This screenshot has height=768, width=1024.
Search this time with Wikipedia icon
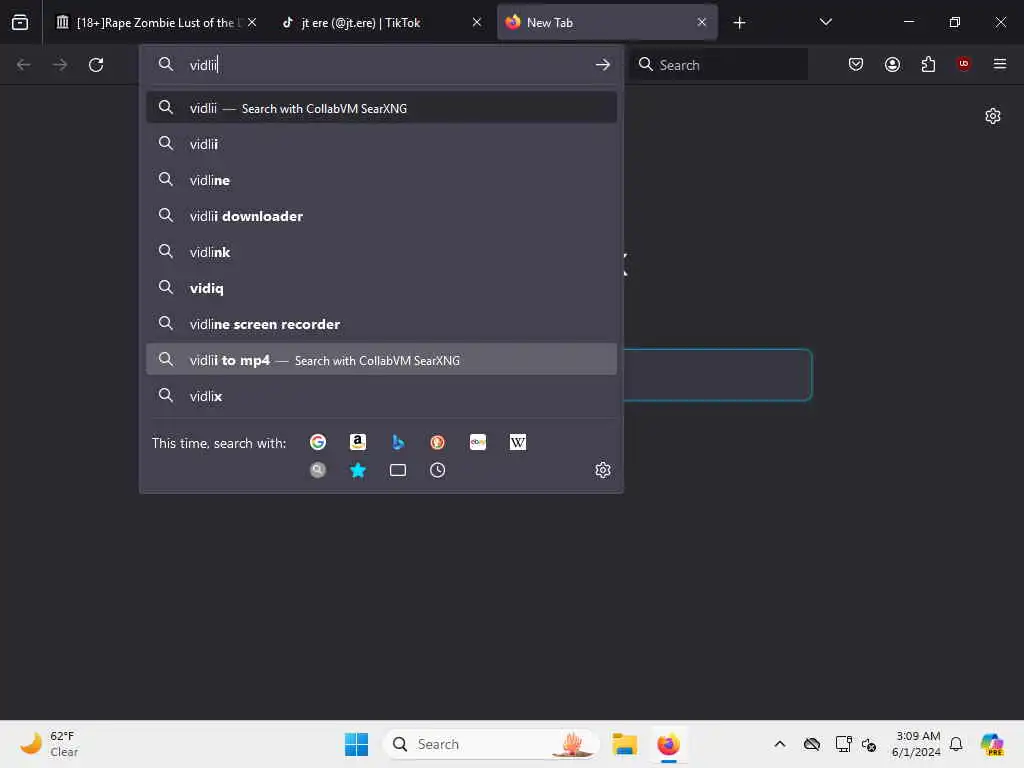click(x=518, y=442)
